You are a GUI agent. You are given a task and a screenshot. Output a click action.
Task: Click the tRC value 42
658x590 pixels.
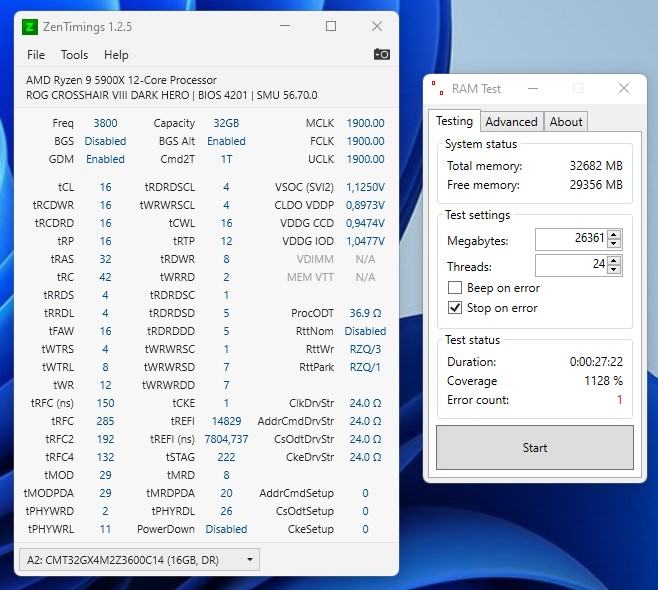point(105,277)
